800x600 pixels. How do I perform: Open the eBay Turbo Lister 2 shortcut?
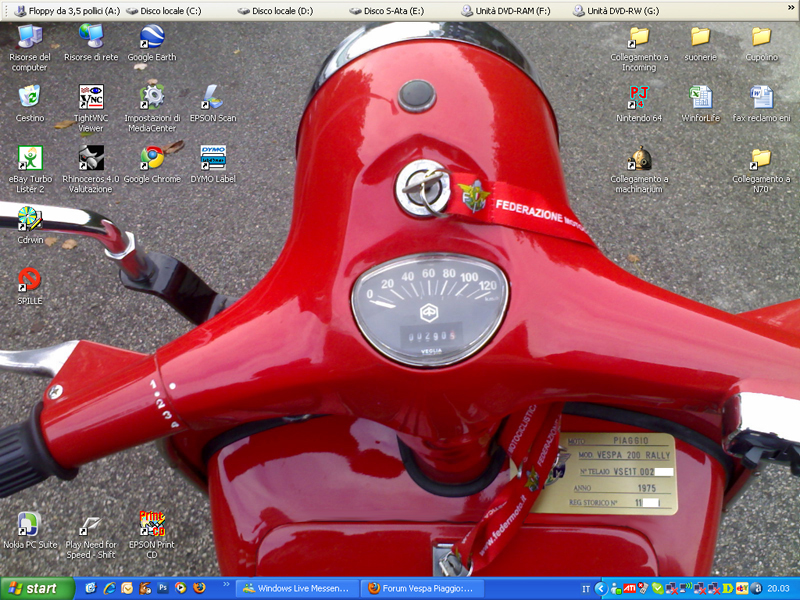click(x=30, y=169)
